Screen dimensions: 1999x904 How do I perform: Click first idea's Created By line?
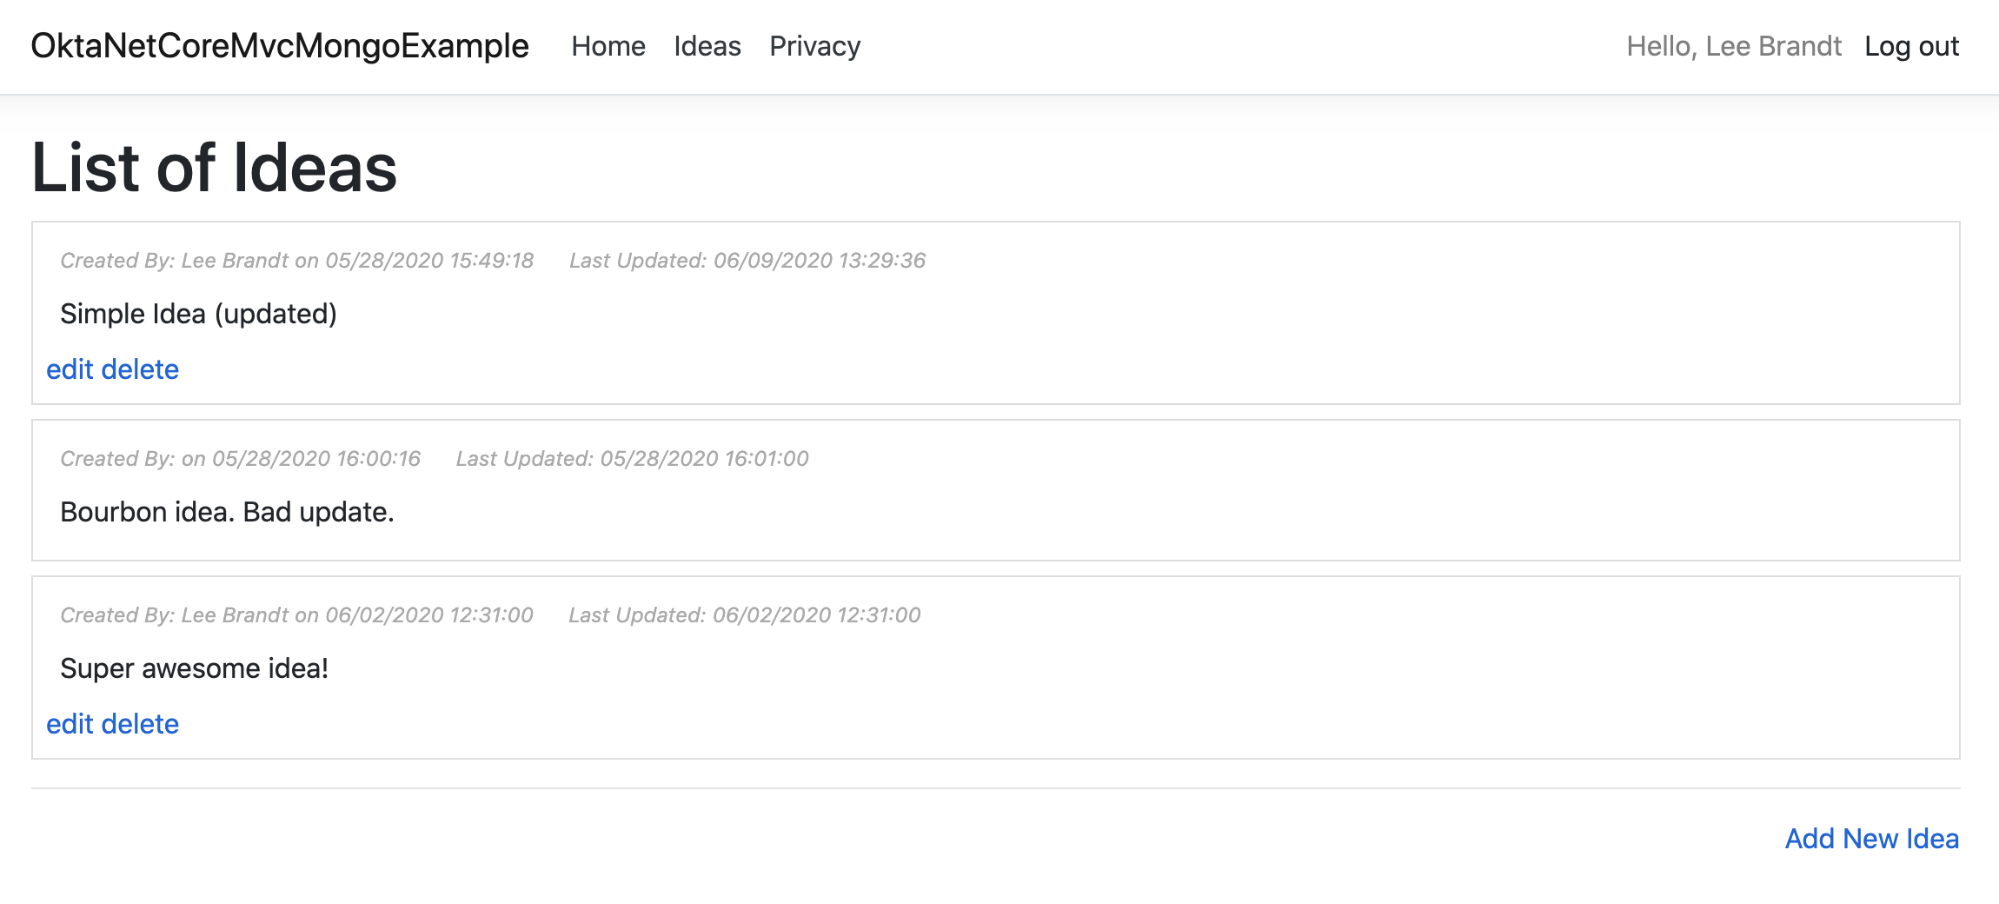(x=296, y=261)
